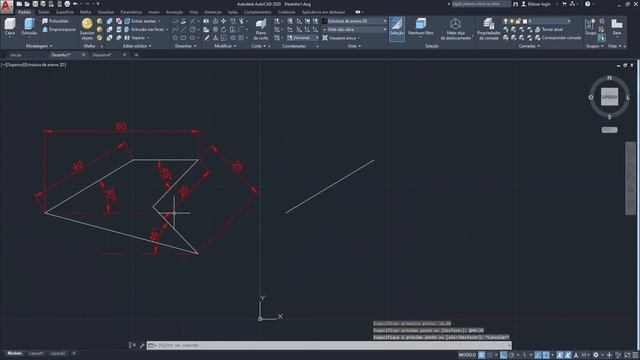640x360 pixels.
Task: Open the Help question mark icon
Action: (587, 4)
